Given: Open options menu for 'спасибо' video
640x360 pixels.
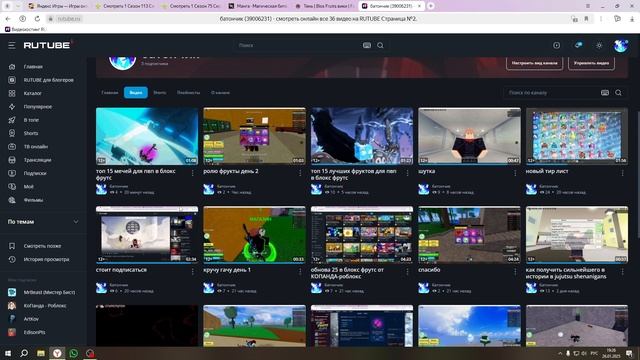Looking at the screenshot, I should click(515, 272).
